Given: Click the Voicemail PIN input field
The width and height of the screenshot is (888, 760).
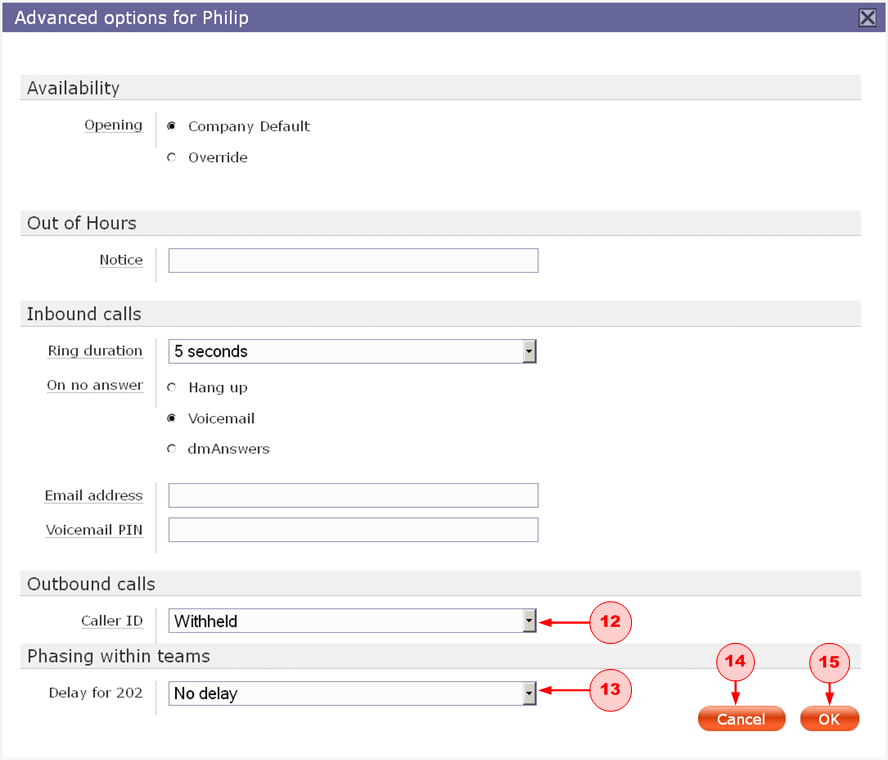Looking at the screenshot, I should [x=353, y=530].
